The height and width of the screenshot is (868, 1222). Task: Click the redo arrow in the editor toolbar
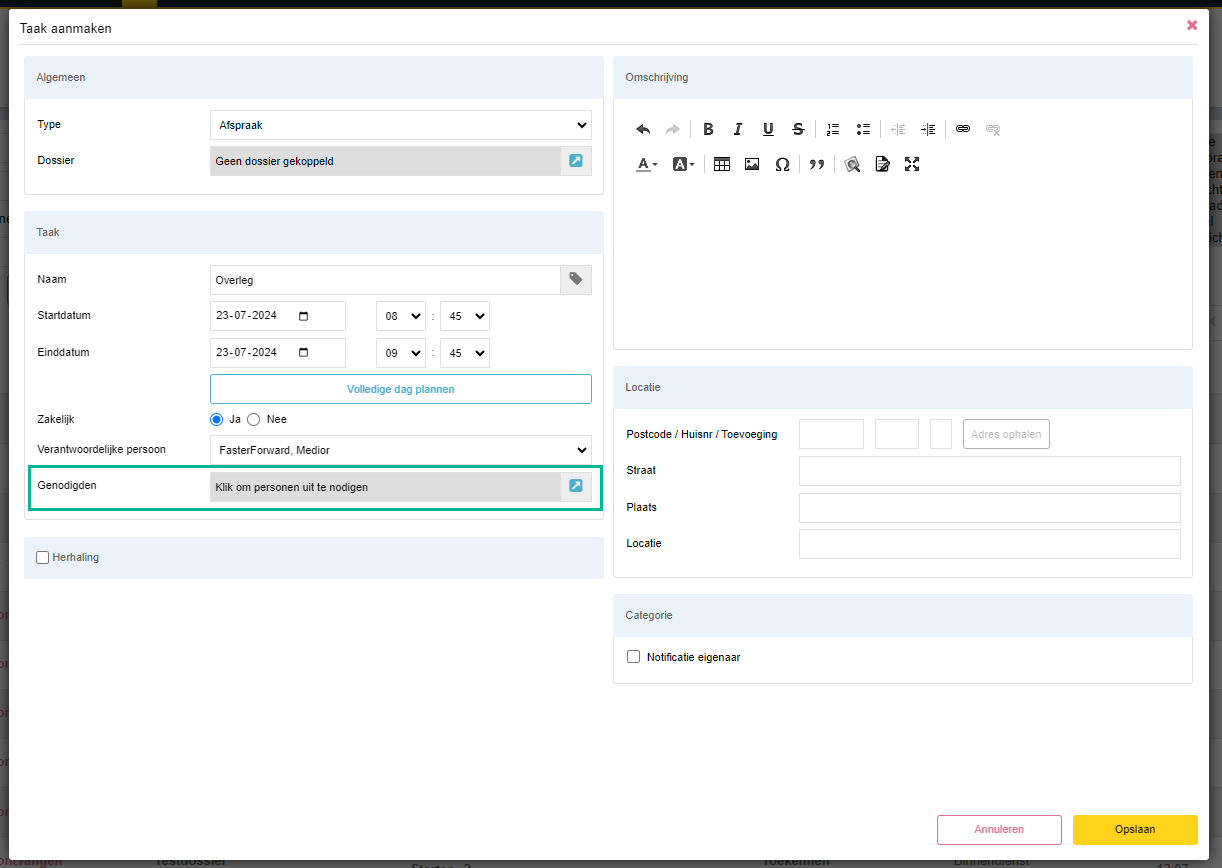(673, 129)
